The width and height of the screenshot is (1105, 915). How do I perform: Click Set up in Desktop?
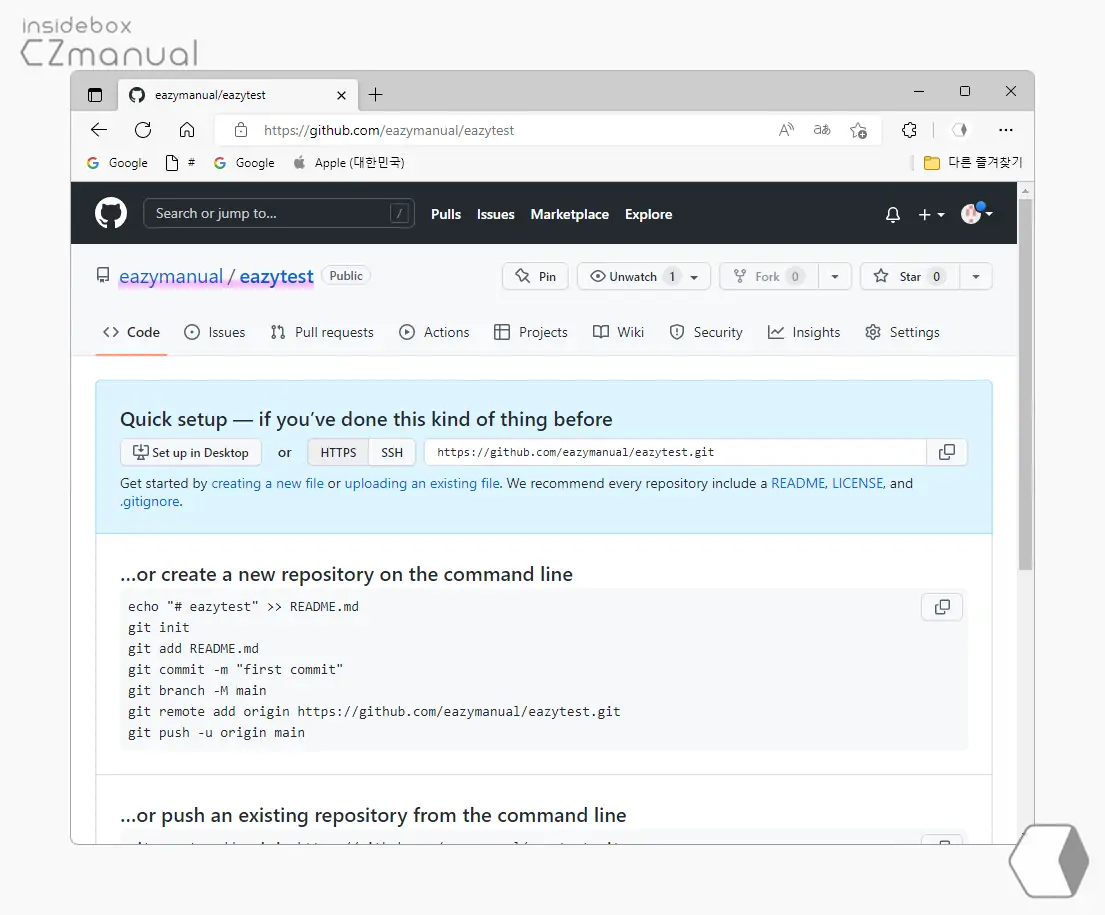tap(191, 453)
